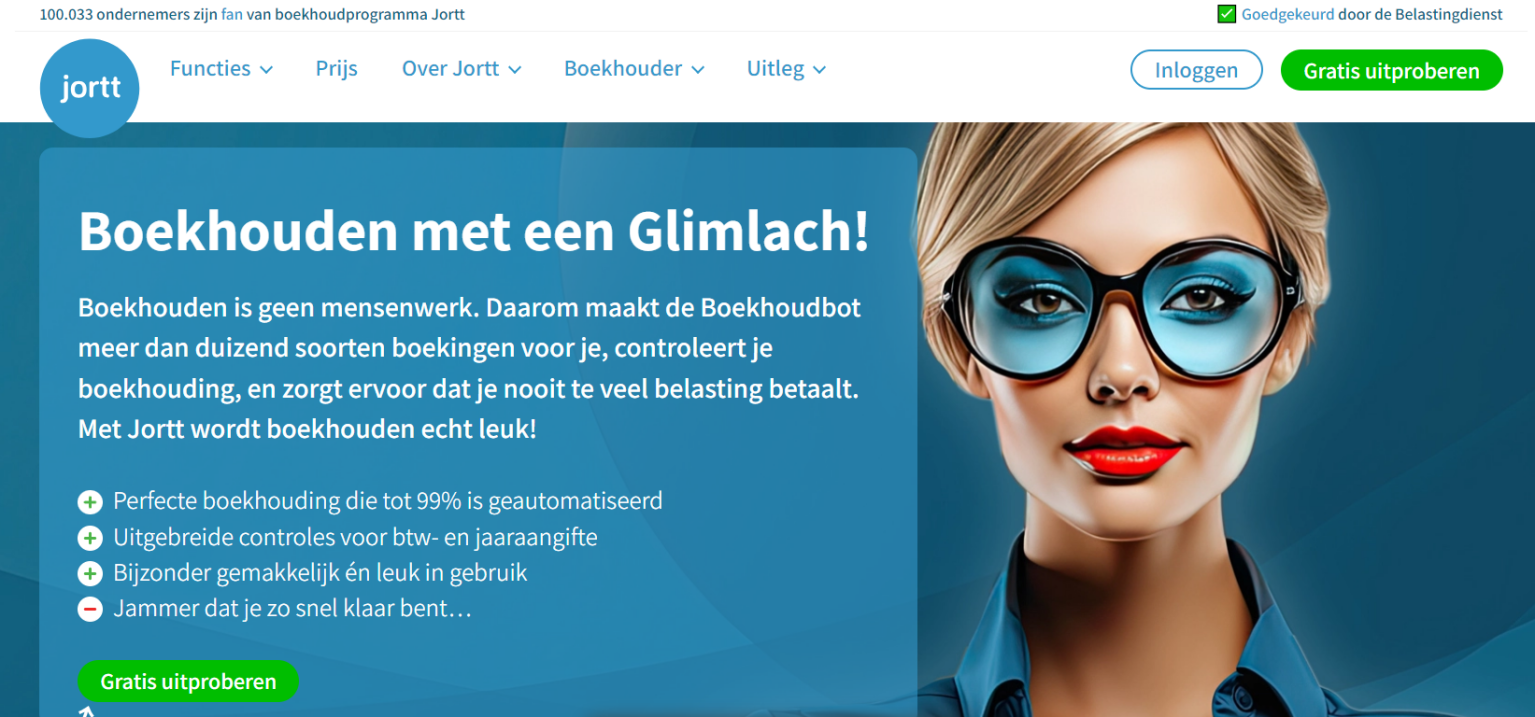Open the Functies menu item

tap(210, 68)
